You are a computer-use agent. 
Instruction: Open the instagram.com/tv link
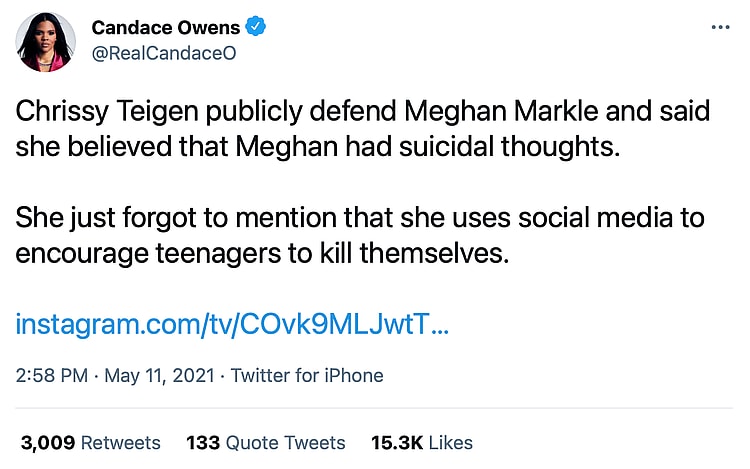[x=232, y=324]
